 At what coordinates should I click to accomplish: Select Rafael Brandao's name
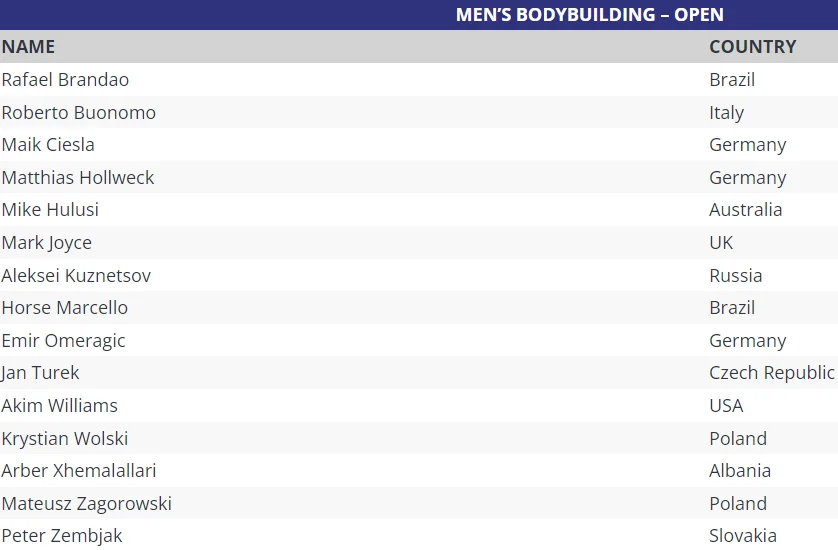coord(65,79)
